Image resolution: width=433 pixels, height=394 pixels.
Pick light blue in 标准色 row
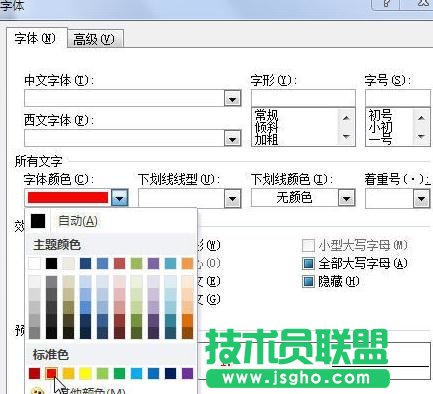136,373
